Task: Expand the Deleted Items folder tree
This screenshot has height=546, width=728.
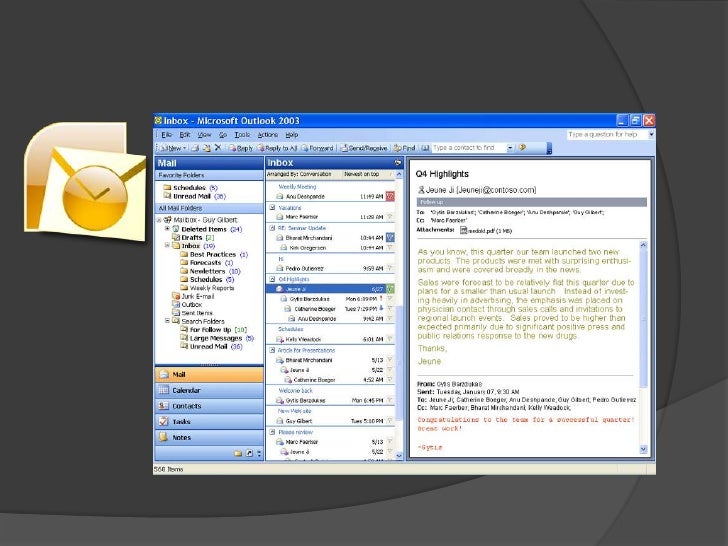Action: 167,229
